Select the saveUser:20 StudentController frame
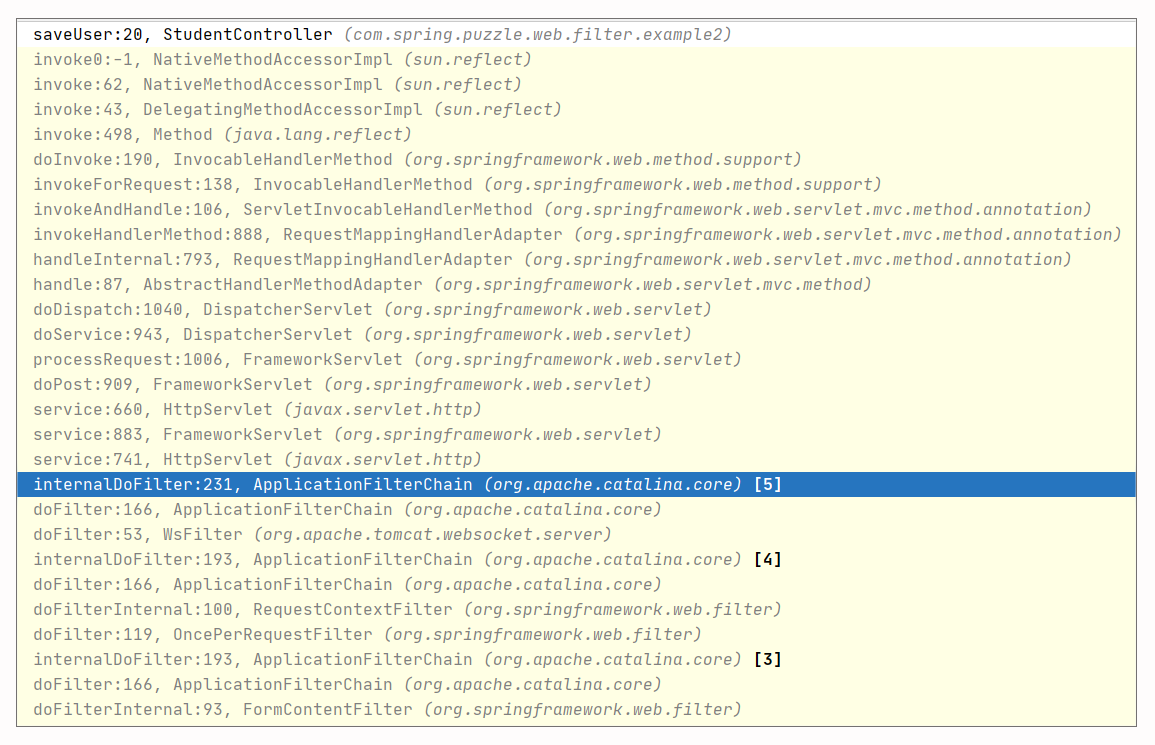This screenshot has height=745, width=1155. [380, 35]
